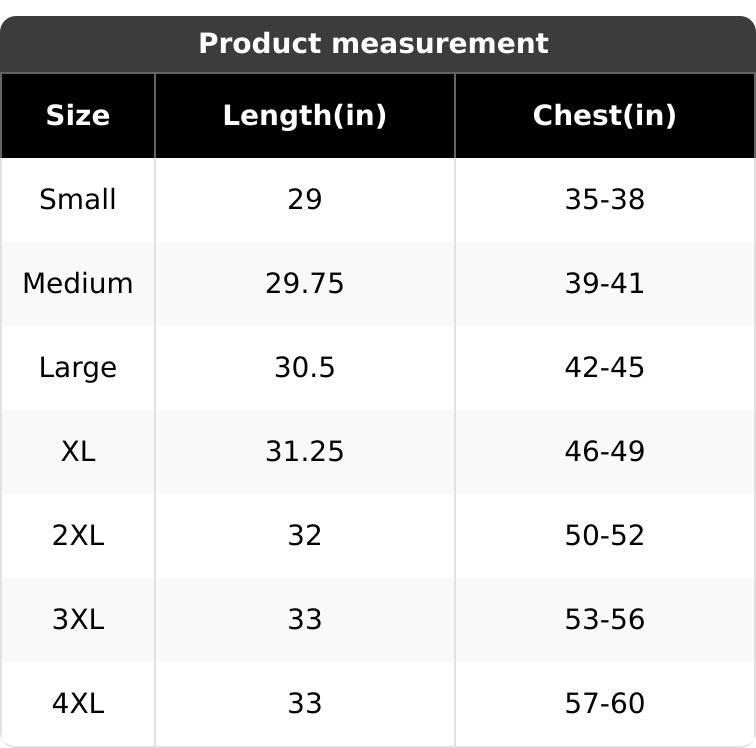Select the 30.5 length value
This screenshot has height=748, width=756.
coord(304,368)
